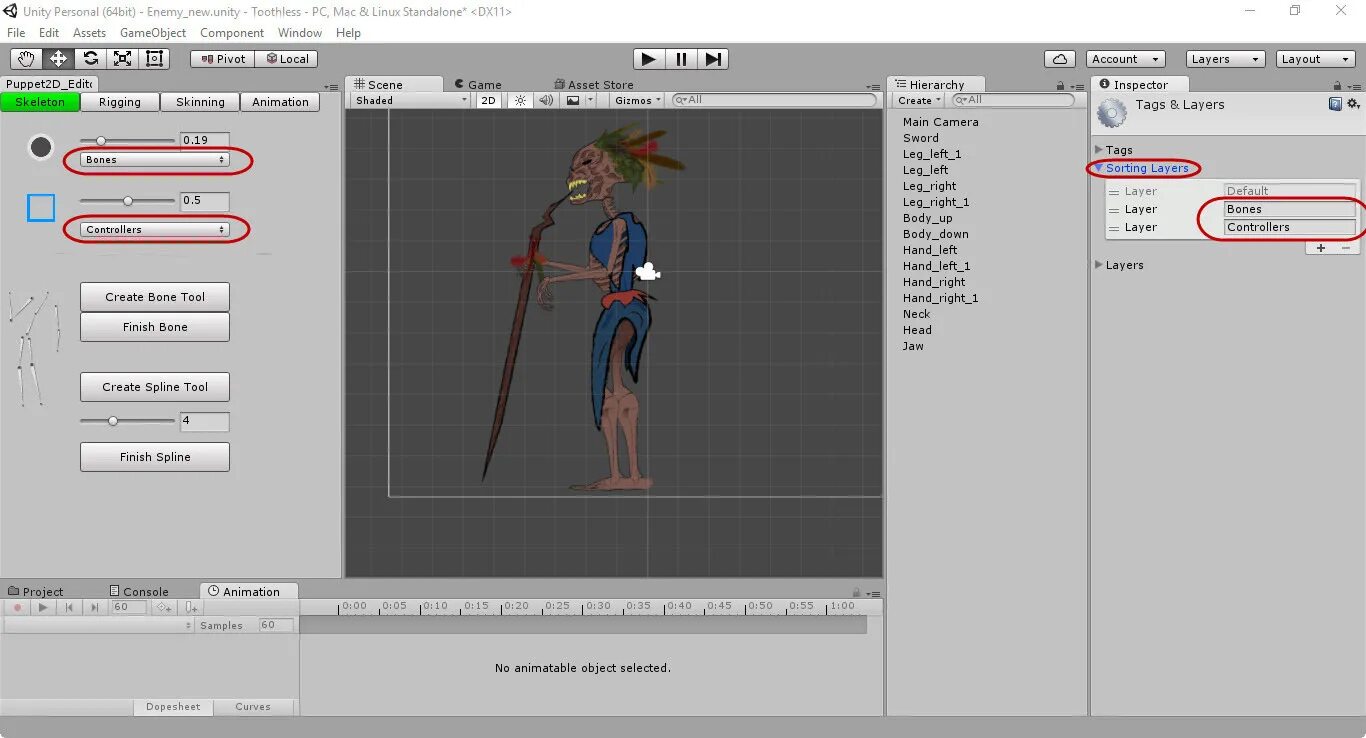Click the Add Keyframe icon
The image size is (1366, 738).
164,607
